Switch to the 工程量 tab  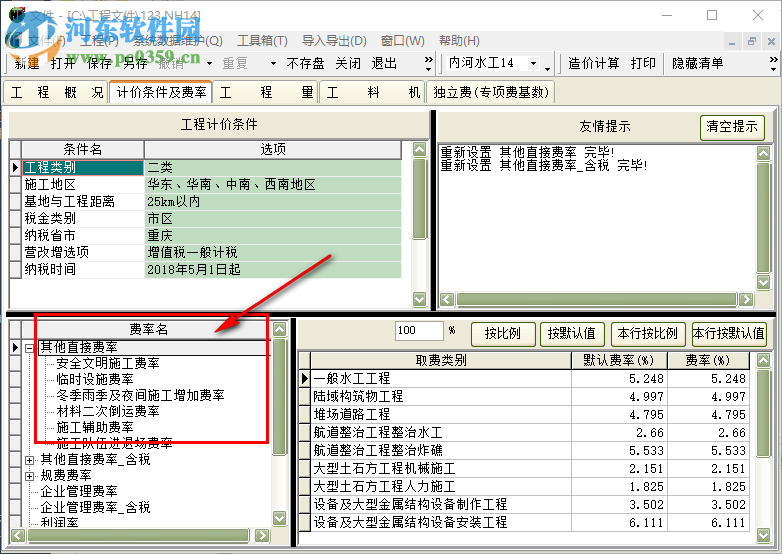[x=266, y=92]
